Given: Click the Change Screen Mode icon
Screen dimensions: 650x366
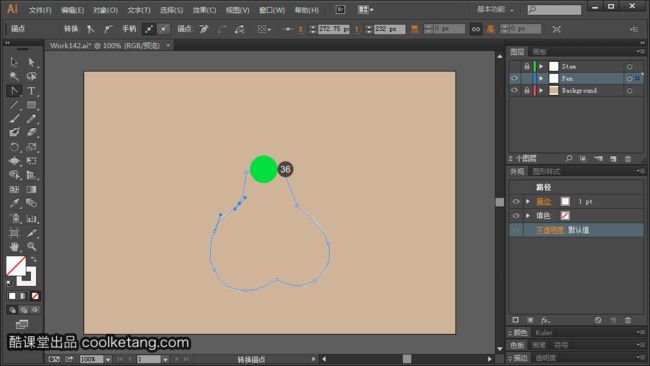Looking at the screenshot, I should tap(22, 324).
